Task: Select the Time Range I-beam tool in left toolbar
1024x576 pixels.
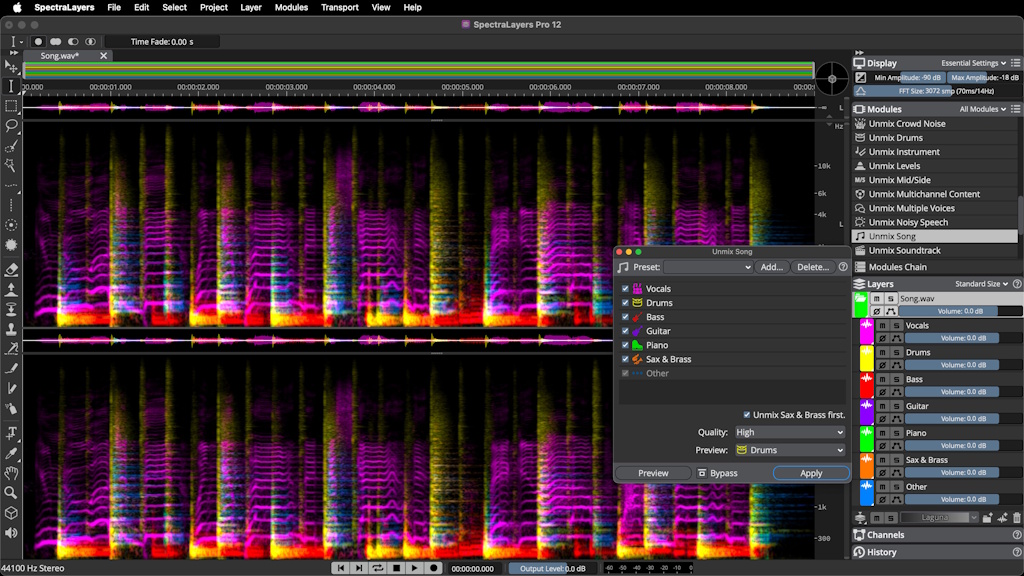Action: tap(11, 86)
